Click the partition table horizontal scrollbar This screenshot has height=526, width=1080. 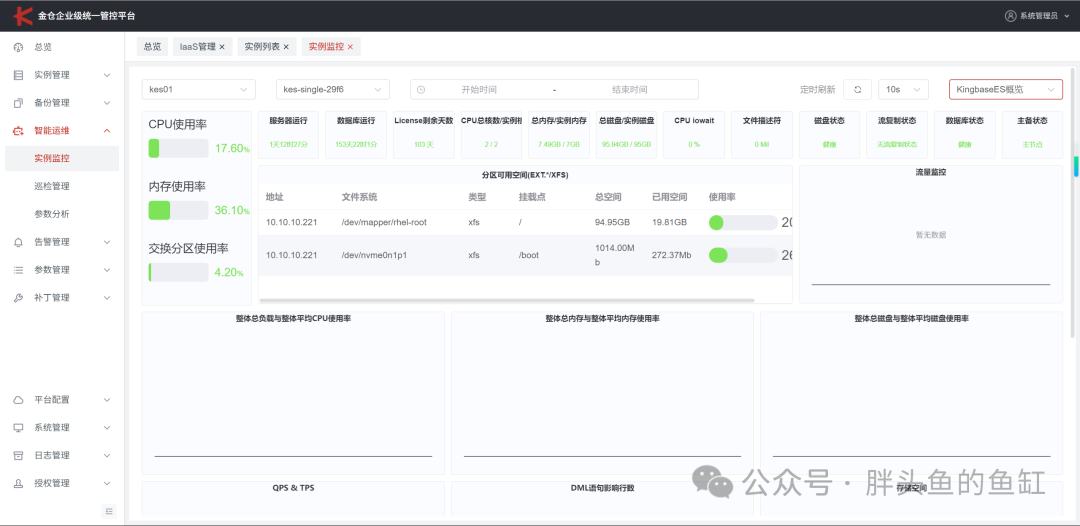(x=507, y=300)
